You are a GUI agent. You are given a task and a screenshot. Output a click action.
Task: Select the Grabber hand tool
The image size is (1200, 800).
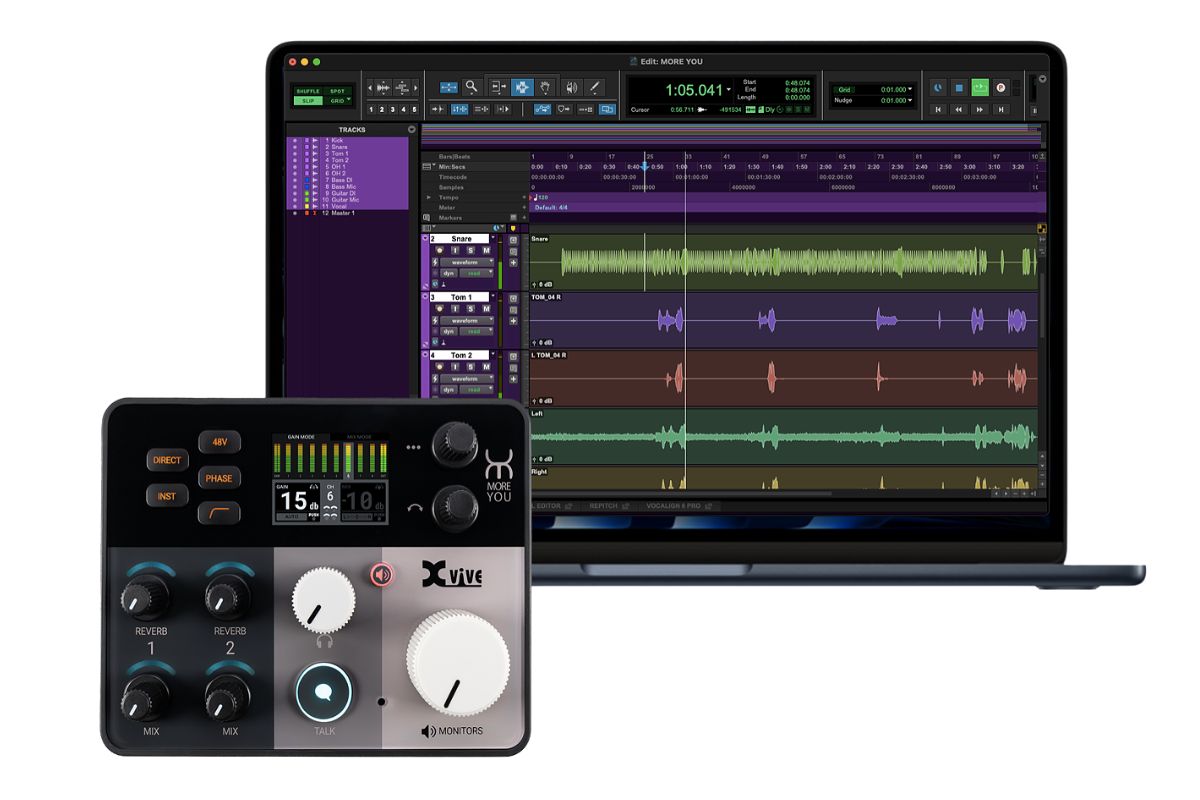click(x=545, y=87)
